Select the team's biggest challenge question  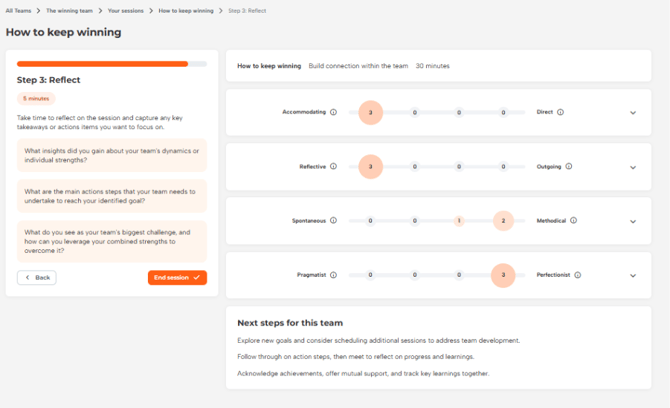point(112,241)
